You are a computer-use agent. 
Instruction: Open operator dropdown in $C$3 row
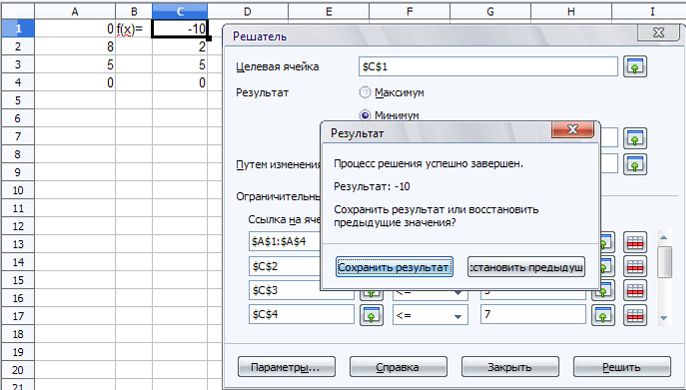click(x=430, y=292)
